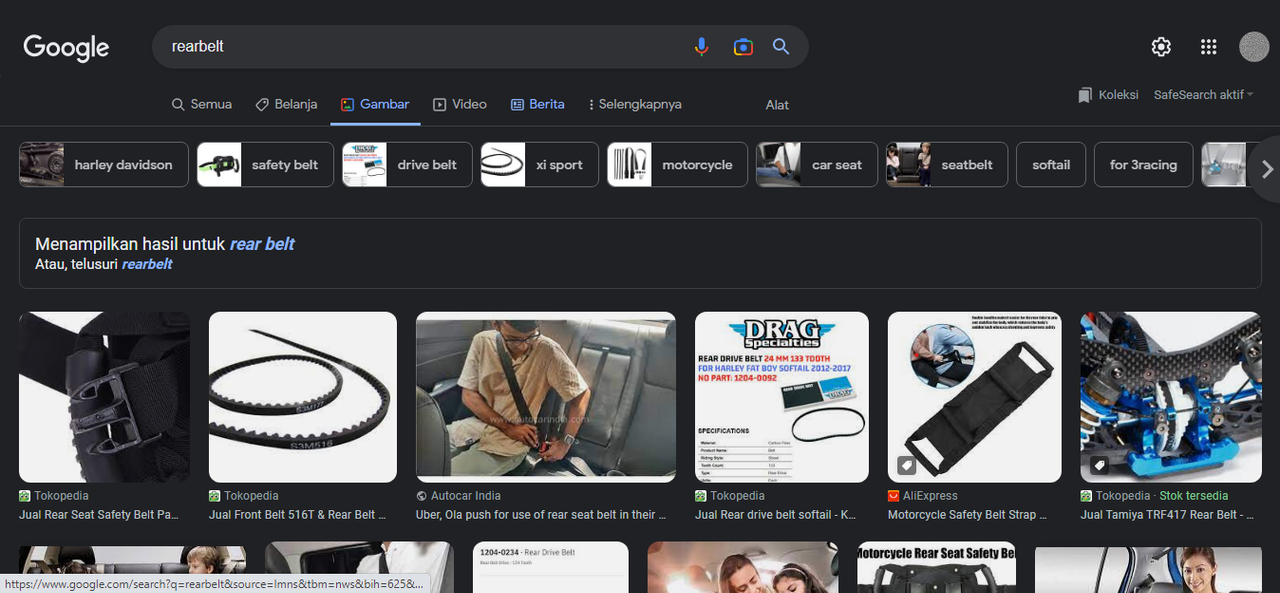Open Motorcycle Rear Seat Safety Belt image

[x=936, y=567]
